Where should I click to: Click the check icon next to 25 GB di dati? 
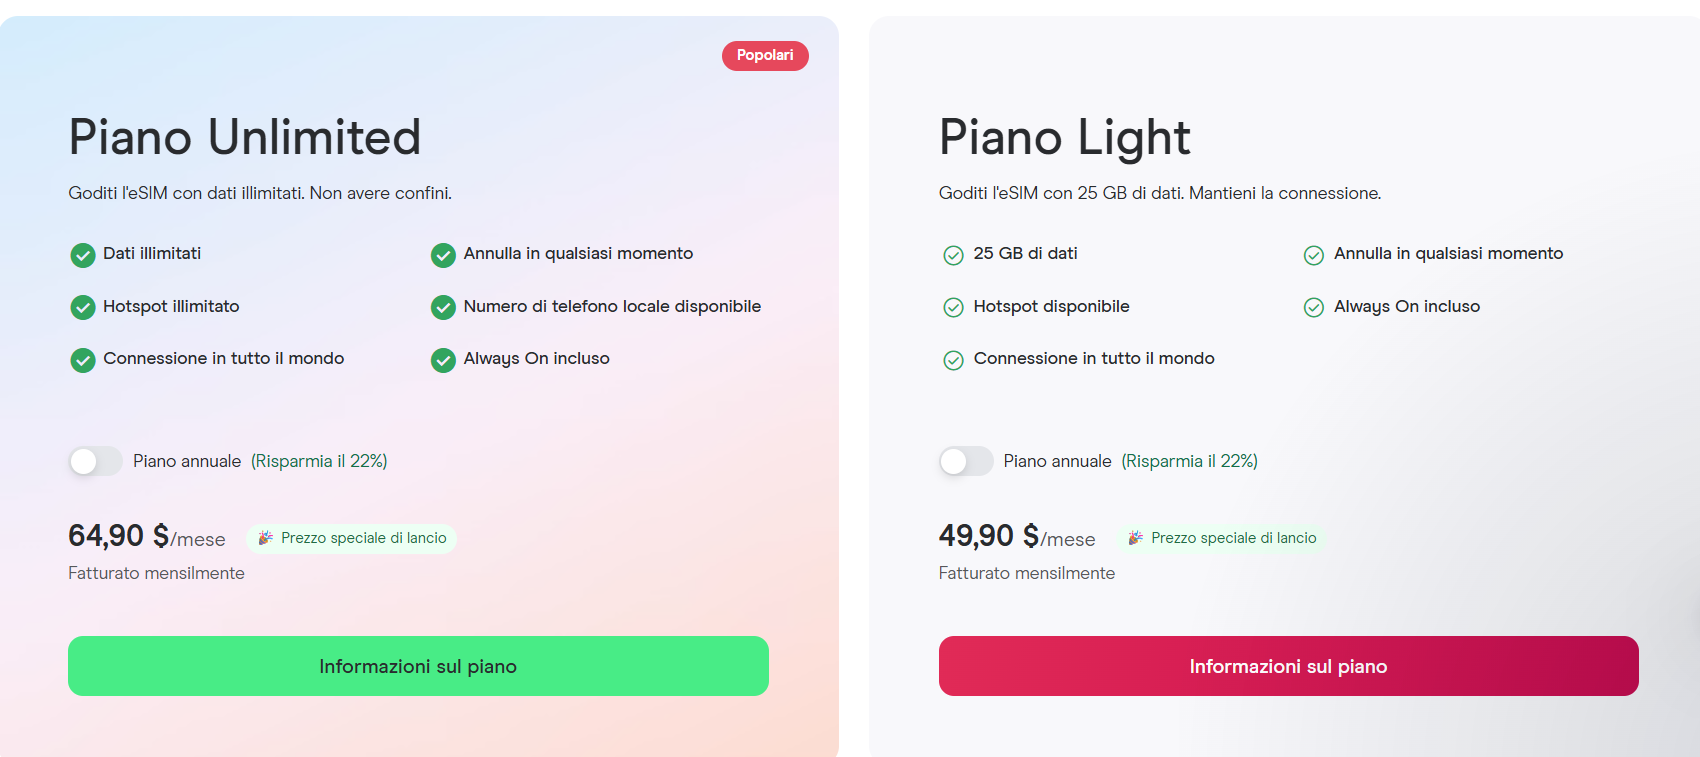(953, 255)
